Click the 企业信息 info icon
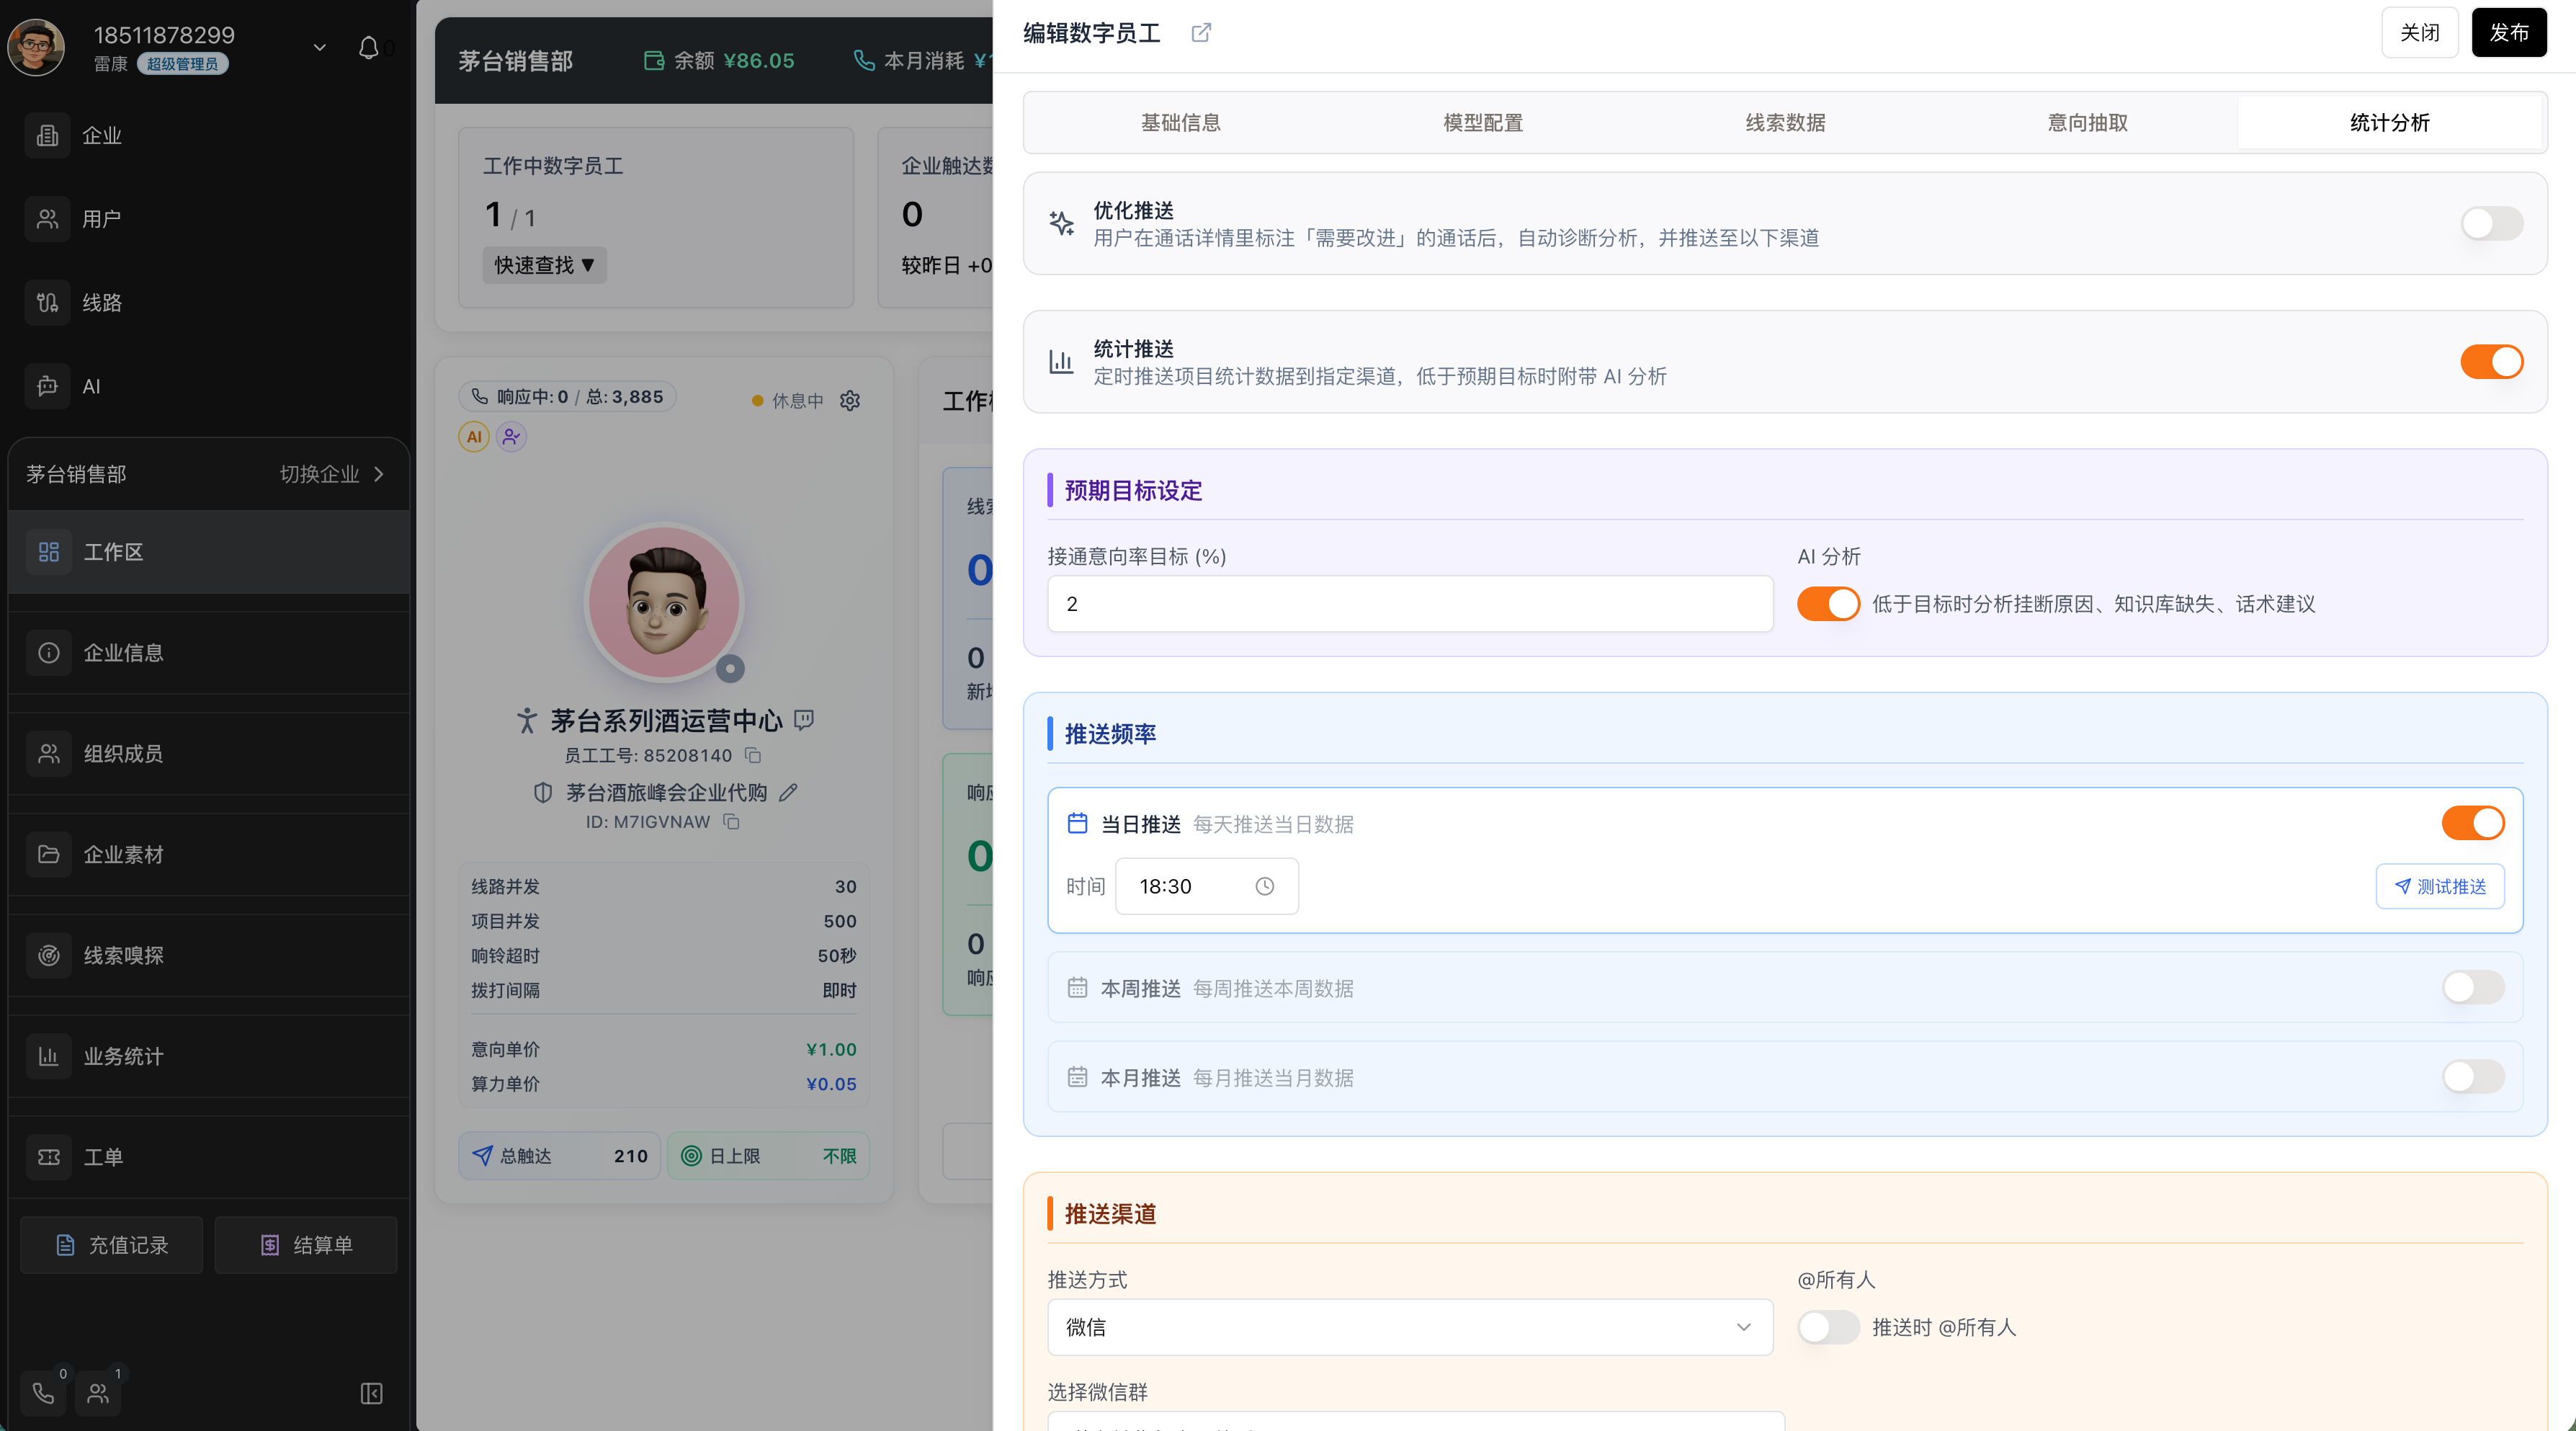The width and height of the screenshot is (2576, 1431). pyautogui.click(x=49, y=653)
